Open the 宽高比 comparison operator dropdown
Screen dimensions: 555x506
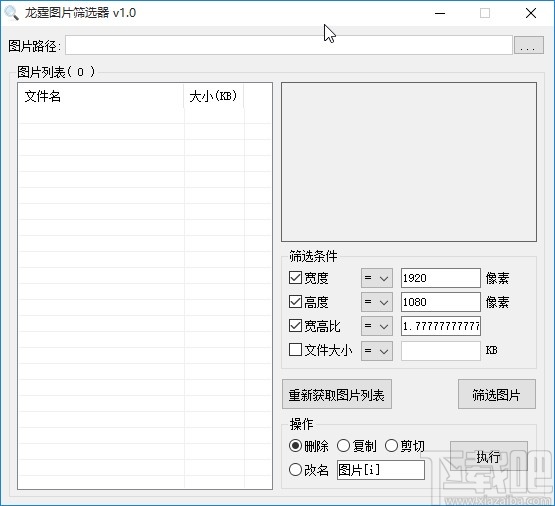377,326
